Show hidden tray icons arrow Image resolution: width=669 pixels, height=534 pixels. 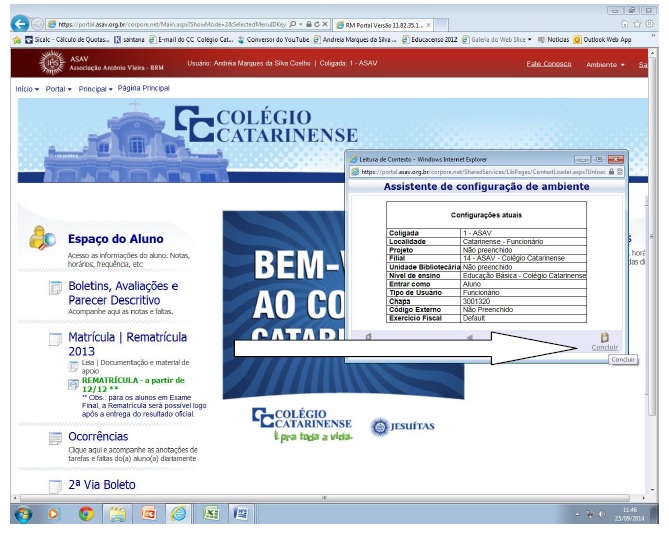577,514
